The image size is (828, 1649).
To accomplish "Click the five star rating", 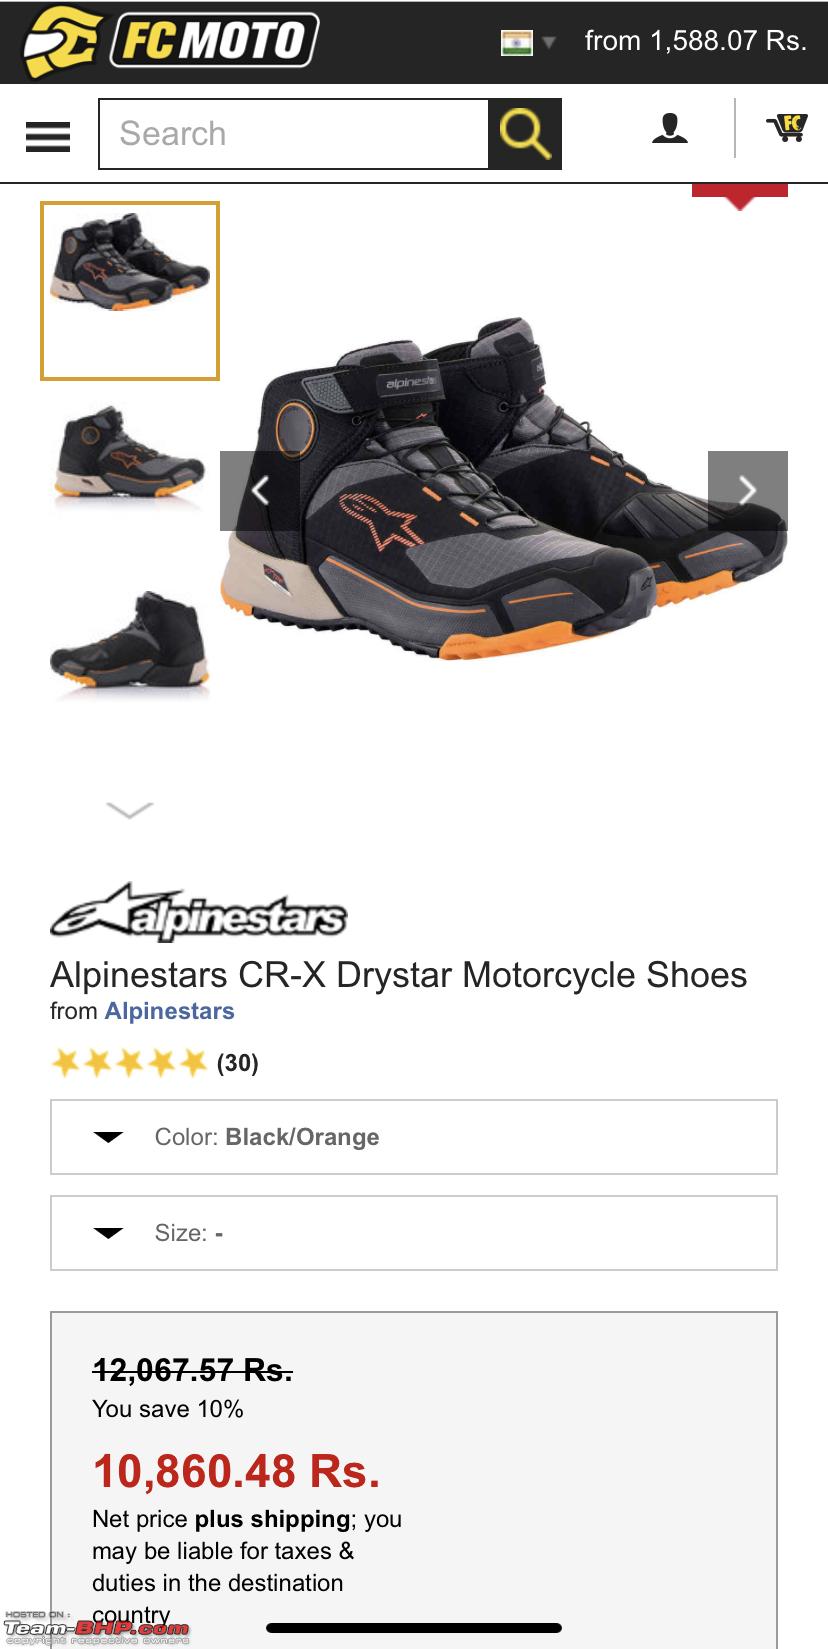I will [129, 1062].
